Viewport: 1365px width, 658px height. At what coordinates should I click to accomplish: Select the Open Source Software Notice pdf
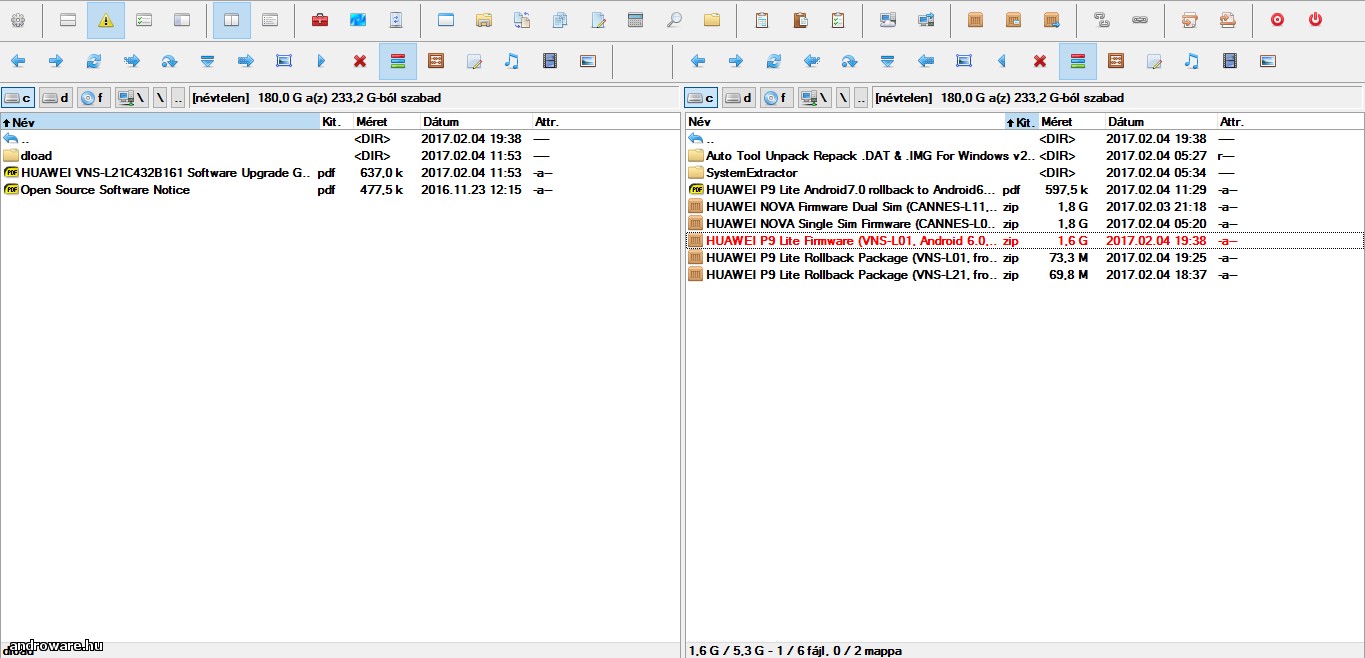[340, 190]
